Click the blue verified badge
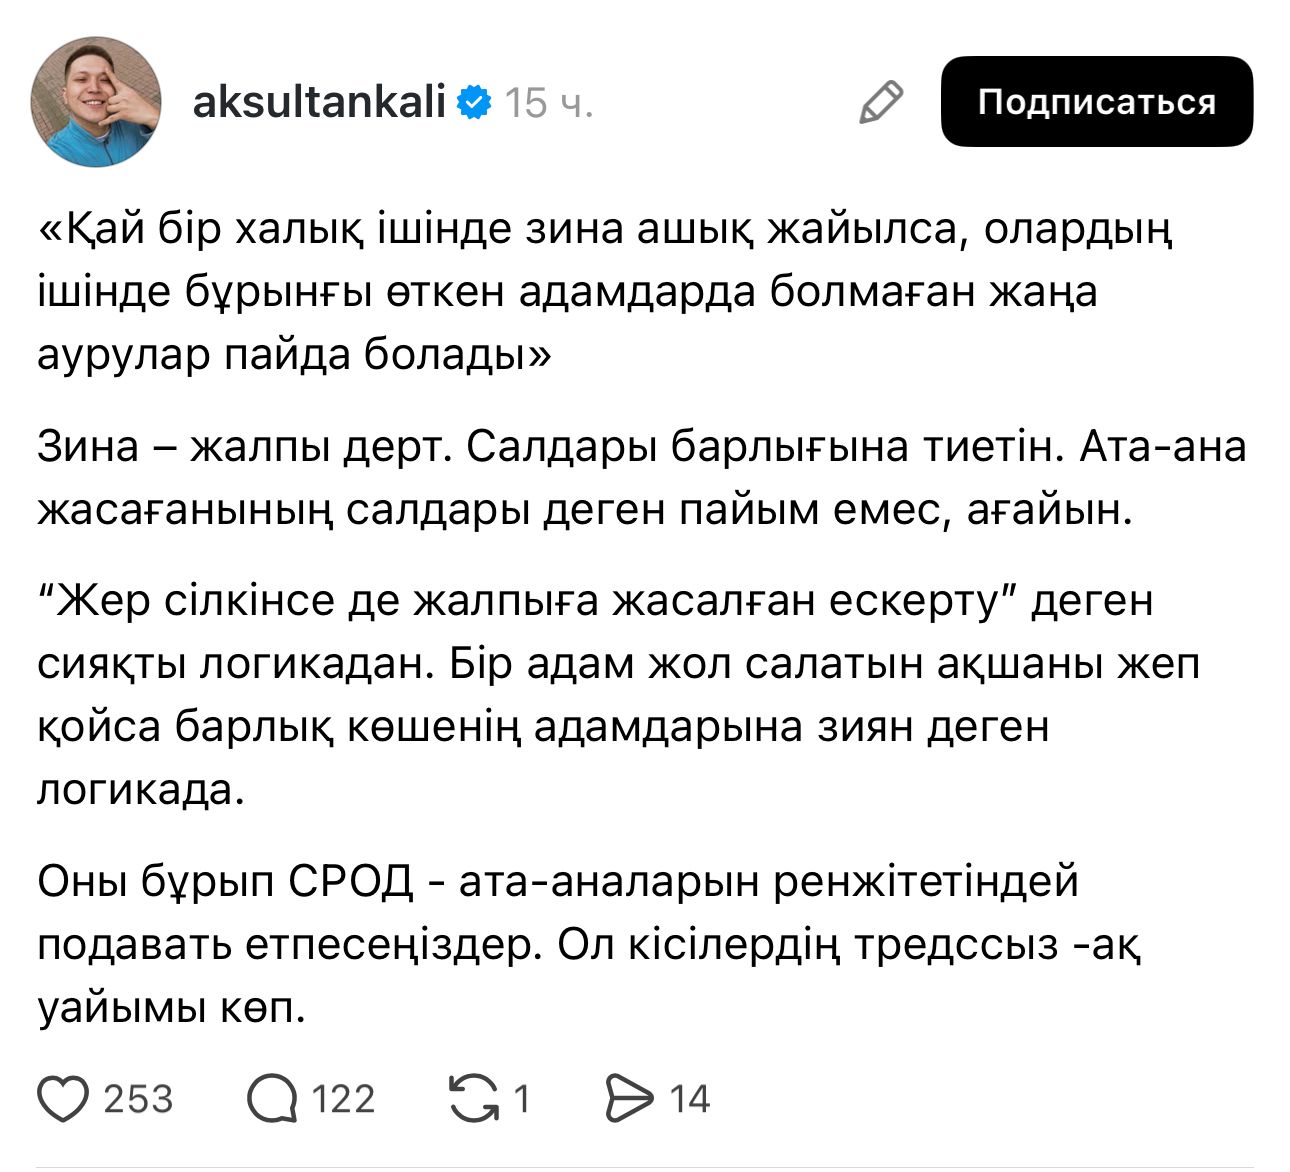Viewport: 1290px width, 1172px height. 474,102
